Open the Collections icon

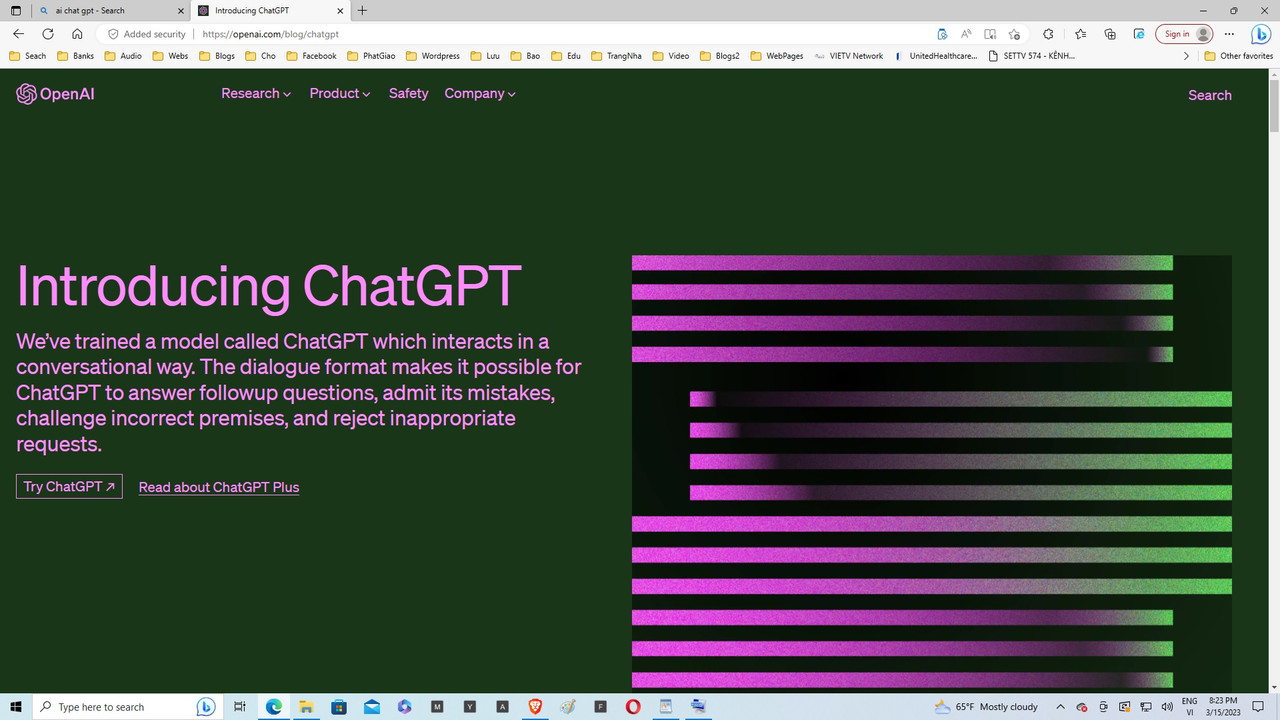(1110, 34)
